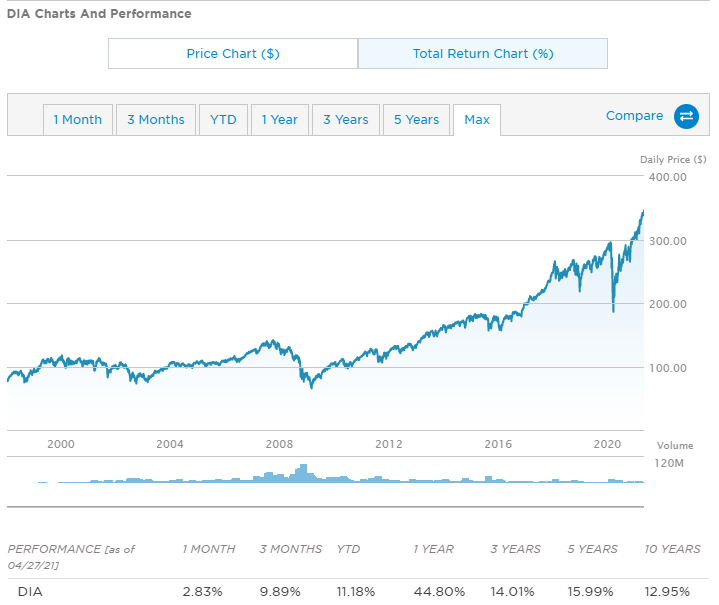The height and width of the screenshot is (605, 719).
Task: Click the 2008 volume spike bar
Action: 303,473
